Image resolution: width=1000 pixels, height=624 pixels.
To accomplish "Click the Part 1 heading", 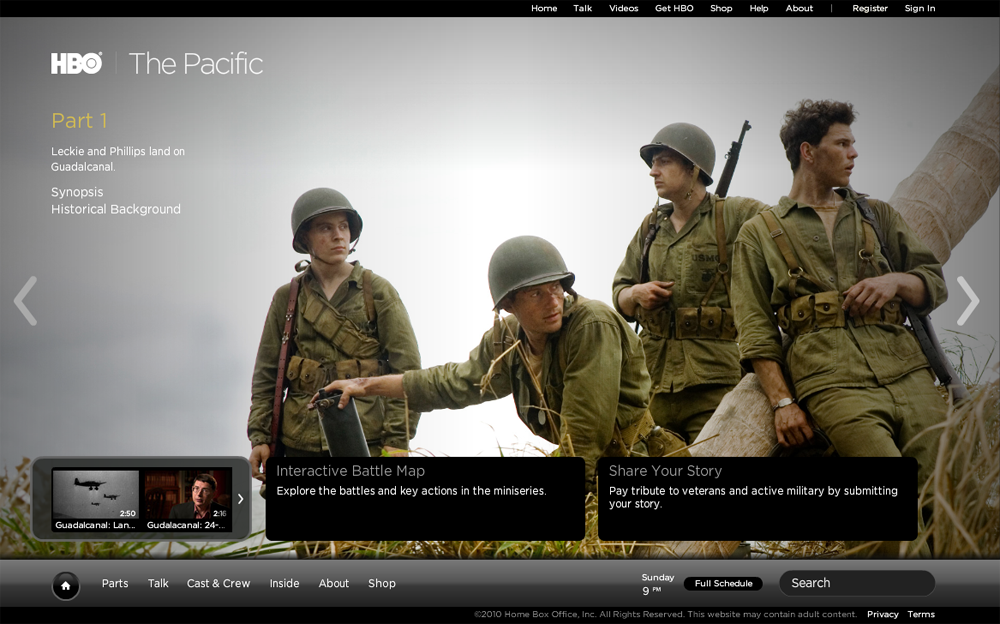I will (x=80, y=121).
